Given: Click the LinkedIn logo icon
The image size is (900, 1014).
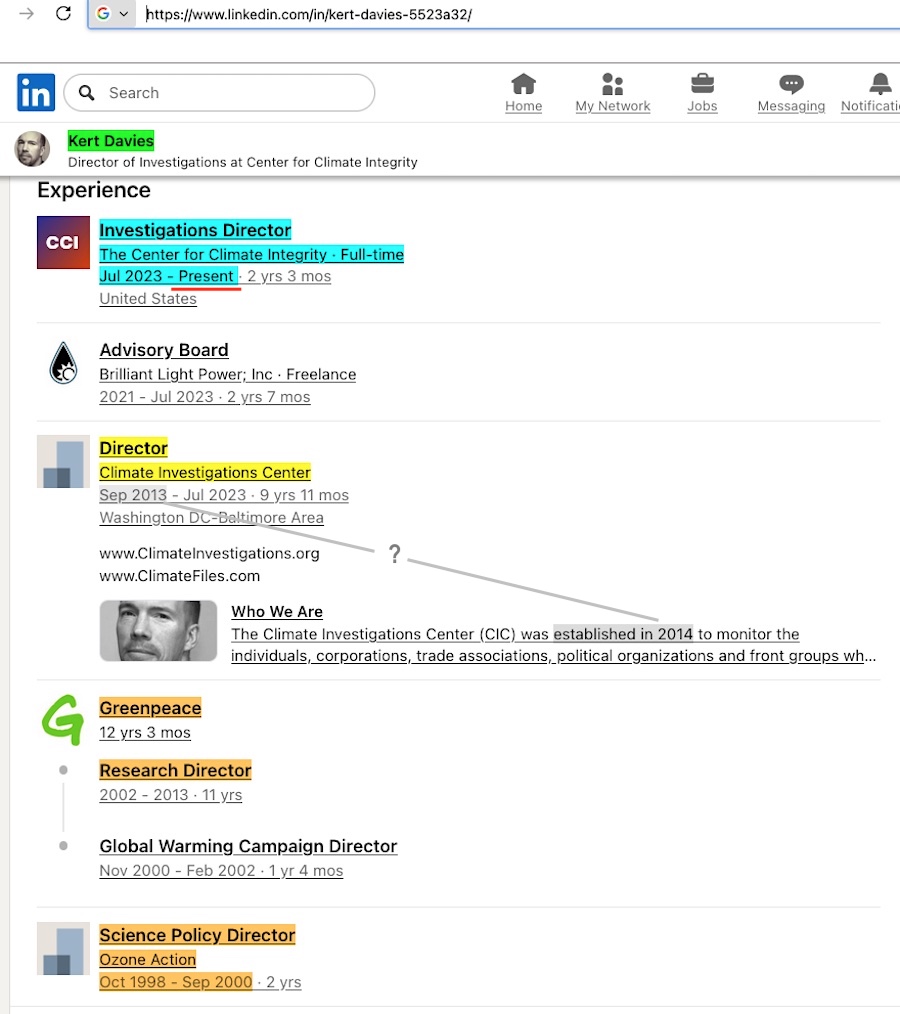Looking at the screenshot, I should pos(36,93).
